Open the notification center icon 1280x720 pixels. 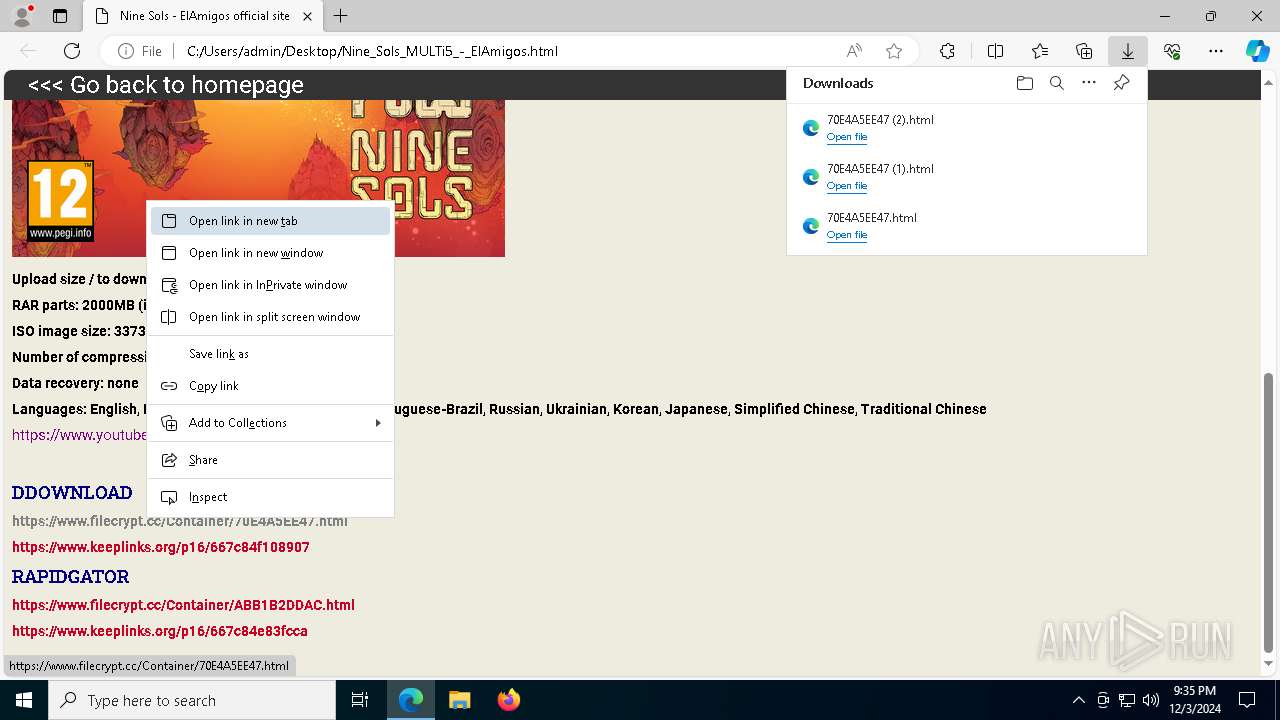tap(1247, 700)
